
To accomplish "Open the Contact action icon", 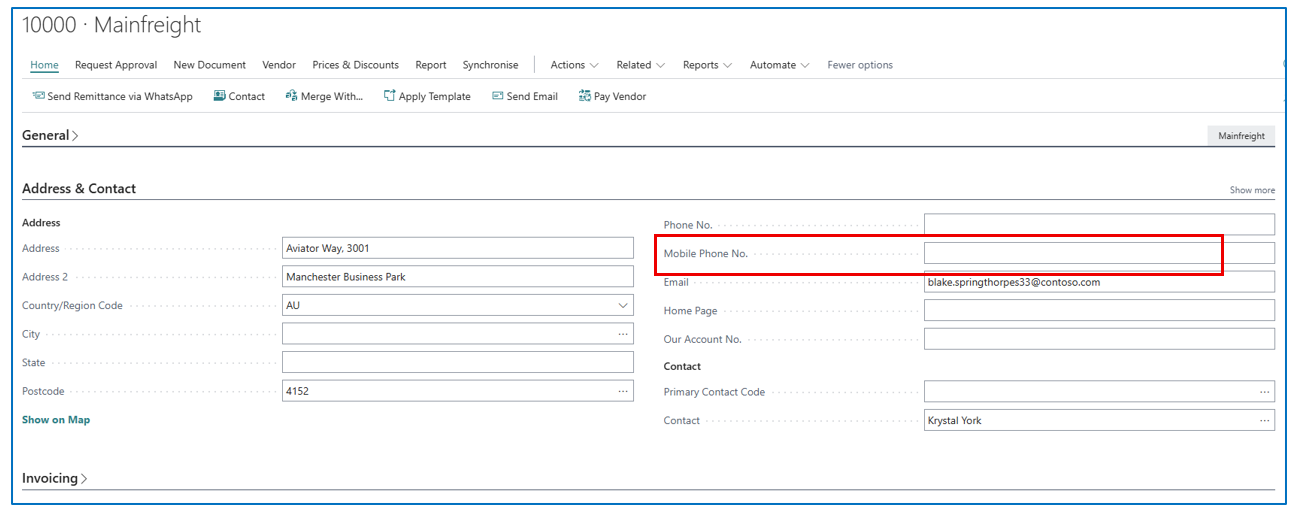I will (219, 97).
